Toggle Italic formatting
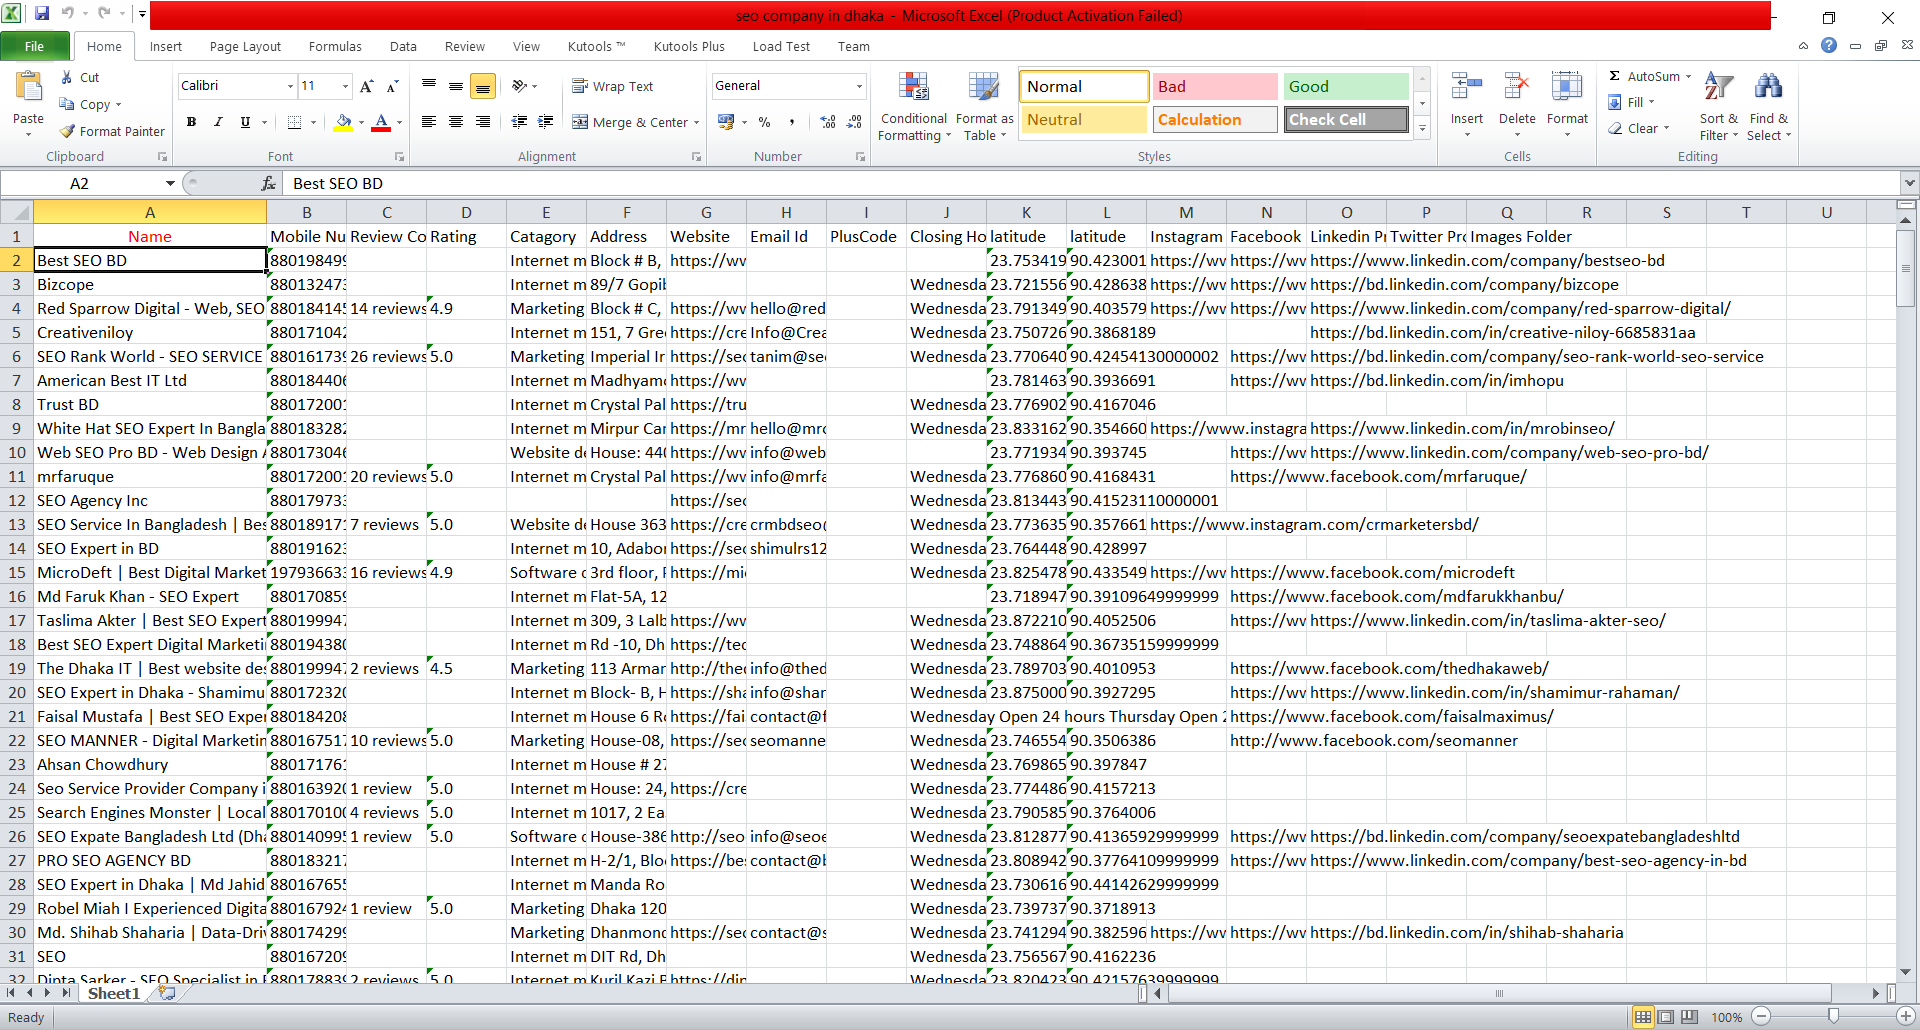The image size is (1920, 1030). coord(218,122)
